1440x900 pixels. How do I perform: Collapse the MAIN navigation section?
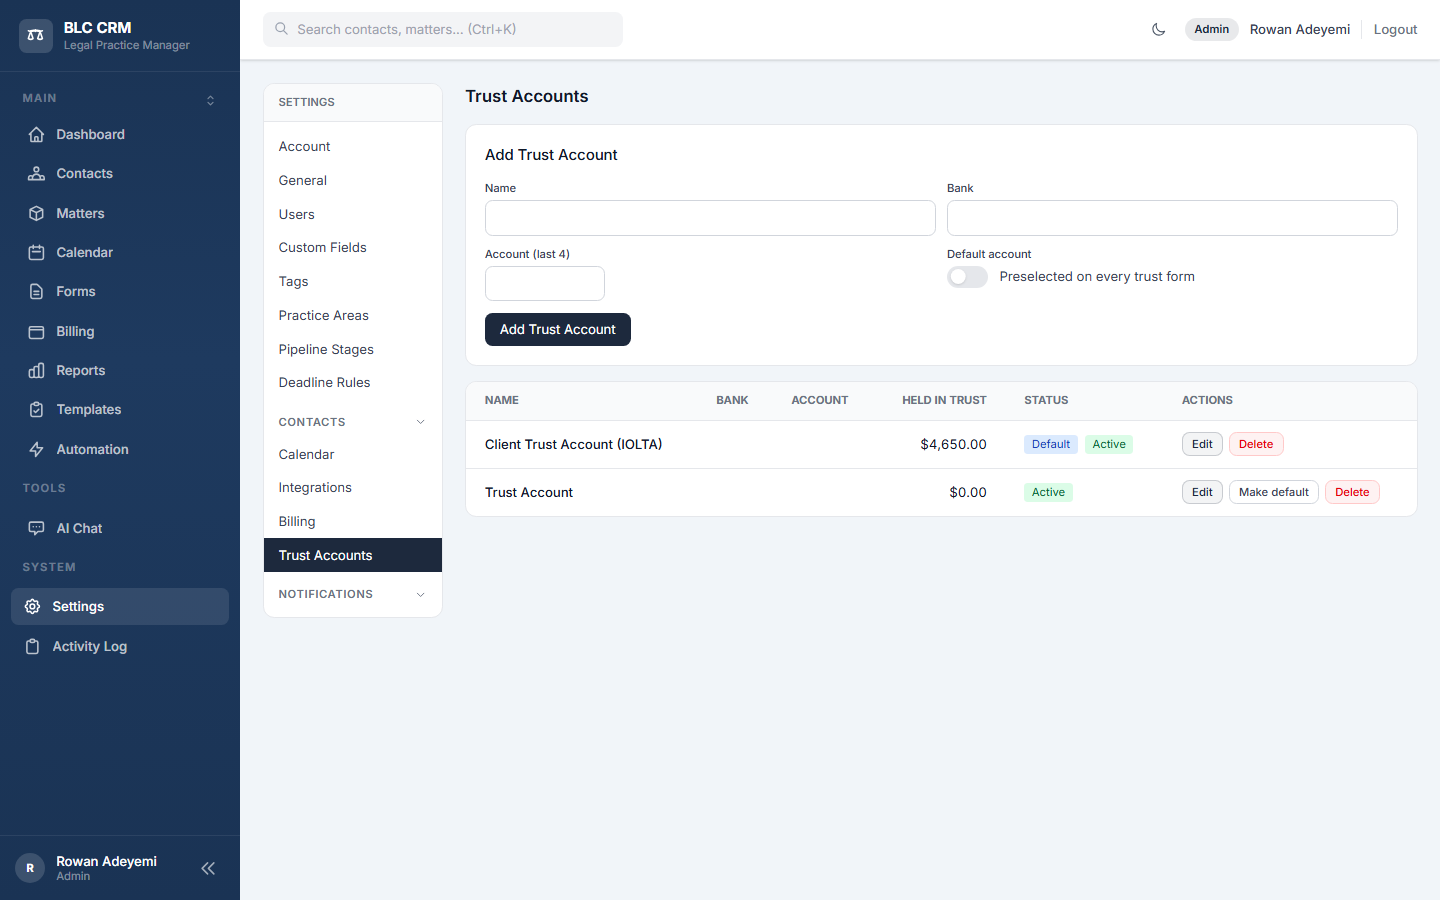tap(210, 100)
